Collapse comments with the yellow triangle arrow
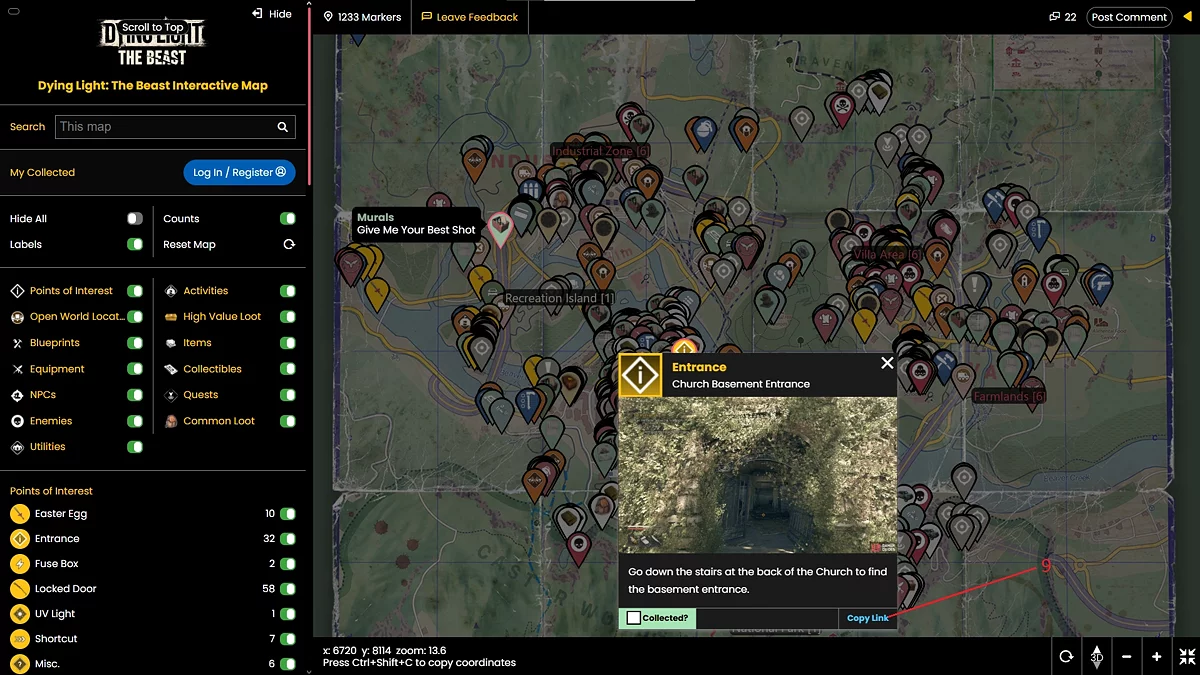Screen dimensions: 1200x675 (1187, 17)
